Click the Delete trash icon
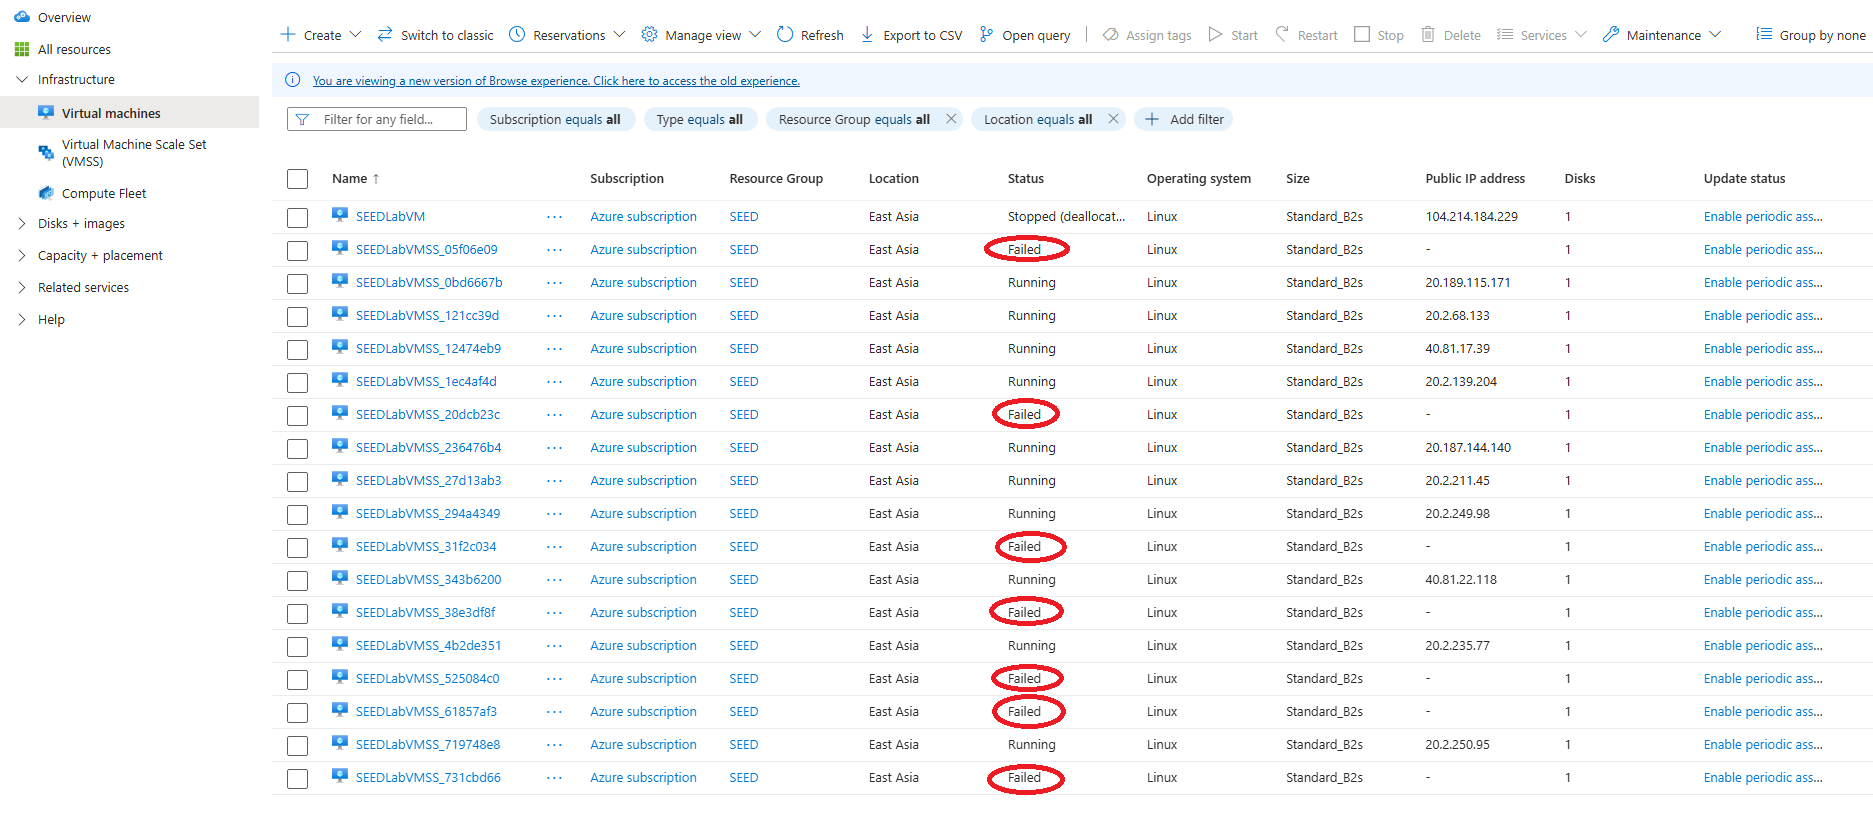This screenshot has height=817, width=1873. point(1428,34)
